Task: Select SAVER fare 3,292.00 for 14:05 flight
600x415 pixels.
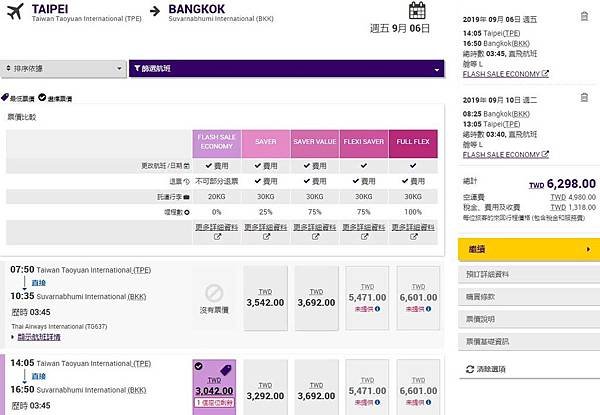Action: 265,387
